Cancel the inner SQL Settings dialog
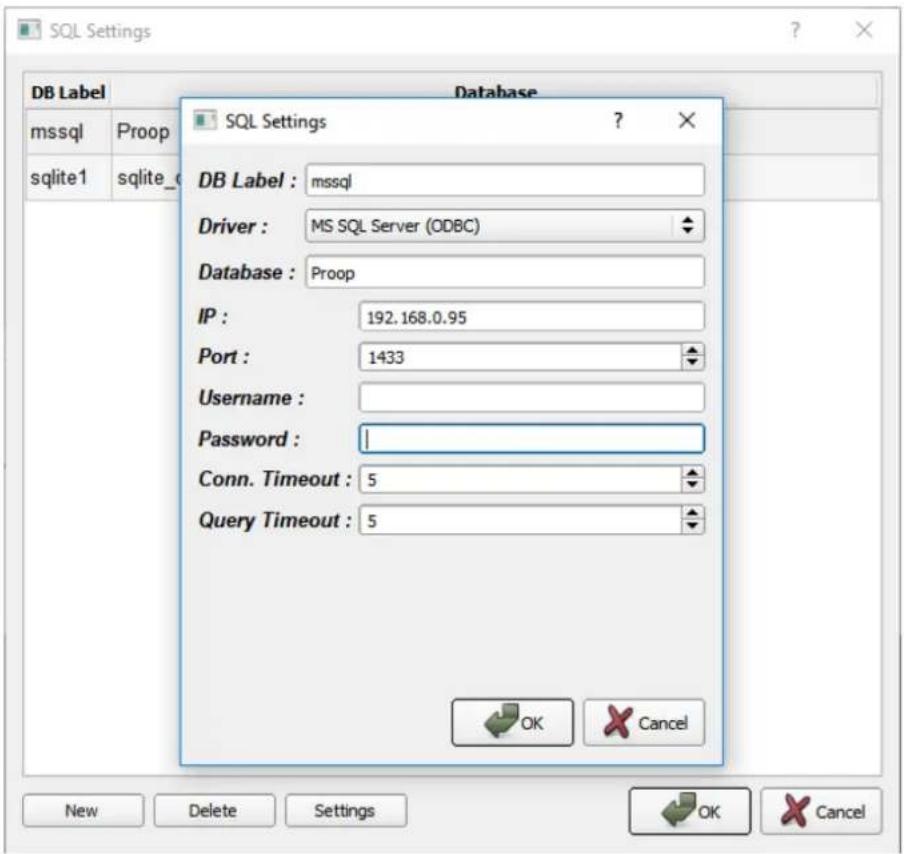 644,723
